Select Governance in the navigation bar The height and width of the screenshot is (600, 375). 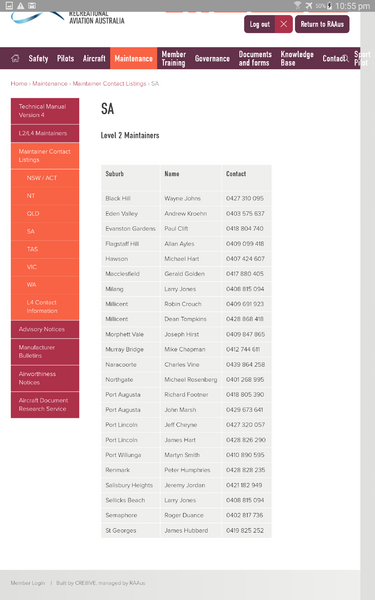(212, 58)
